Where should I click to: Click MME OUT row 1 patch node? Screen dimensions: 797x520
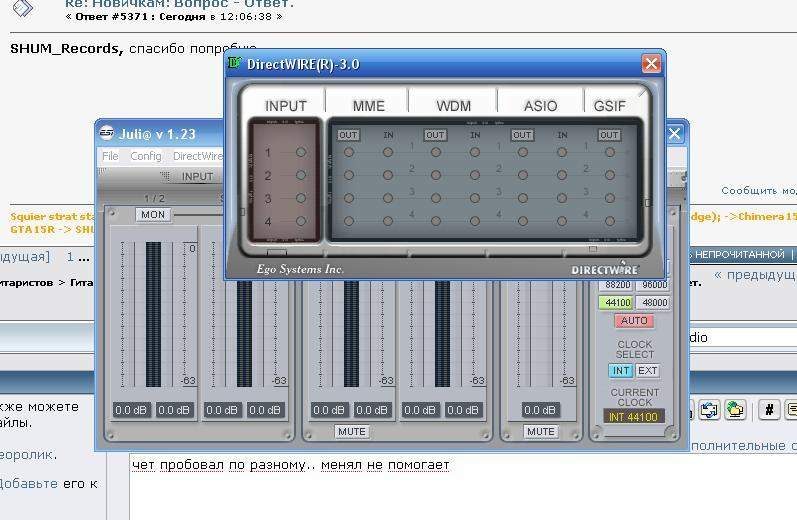[x=348, y=153]
